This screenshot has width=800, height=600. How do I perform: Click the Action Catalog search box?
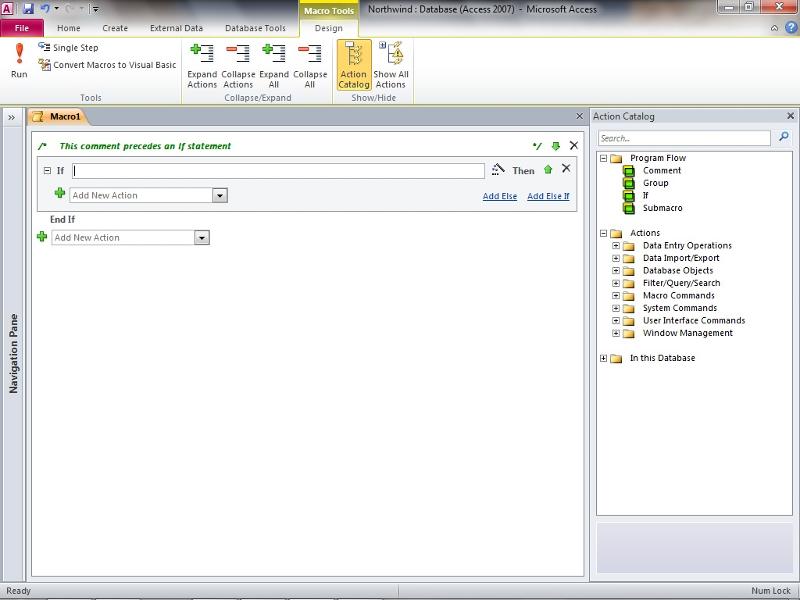tap(684, 138)
